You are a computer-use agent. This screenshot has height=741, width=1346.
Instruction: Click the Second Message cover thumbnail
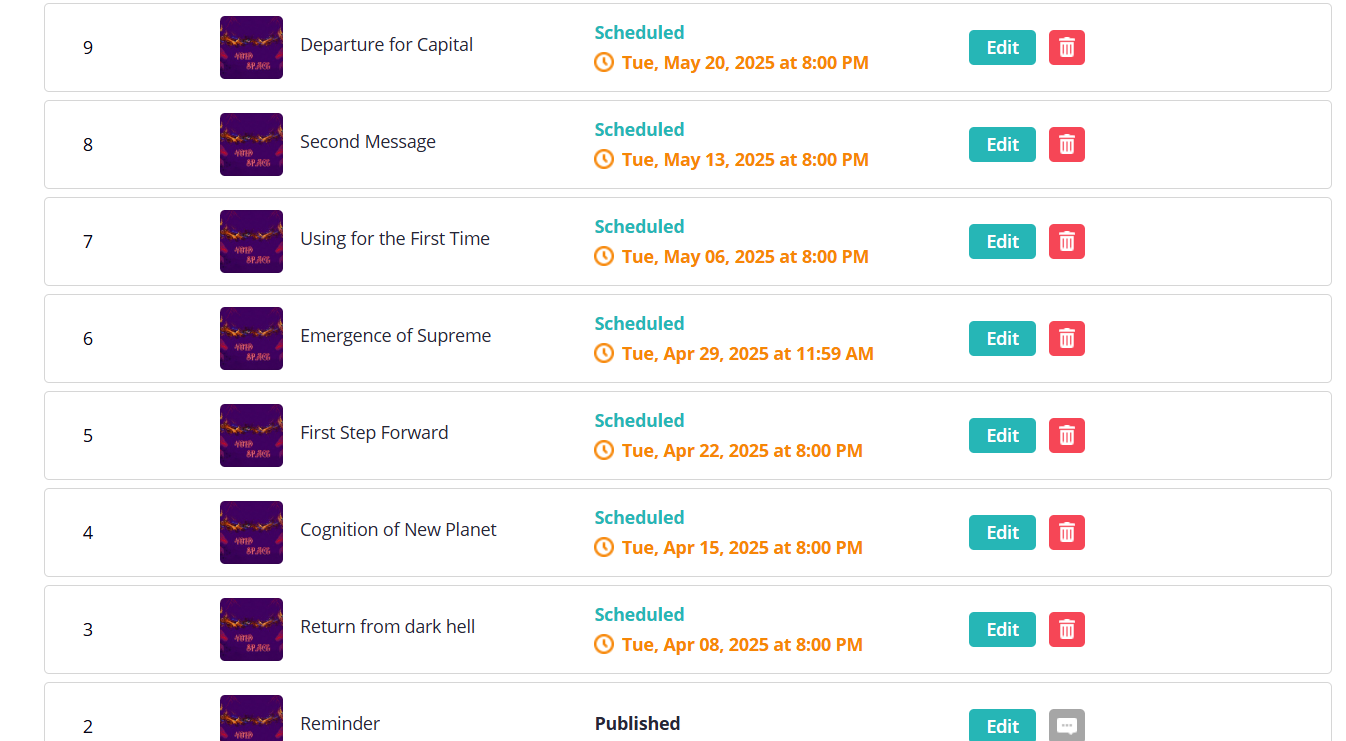tap(251, 145)
